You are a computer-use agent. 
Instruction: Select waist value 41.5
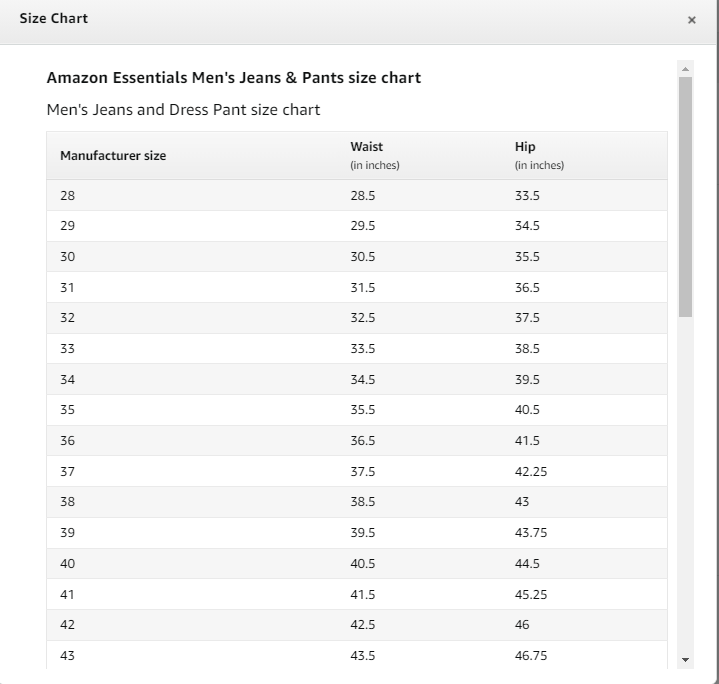(363, 594)
